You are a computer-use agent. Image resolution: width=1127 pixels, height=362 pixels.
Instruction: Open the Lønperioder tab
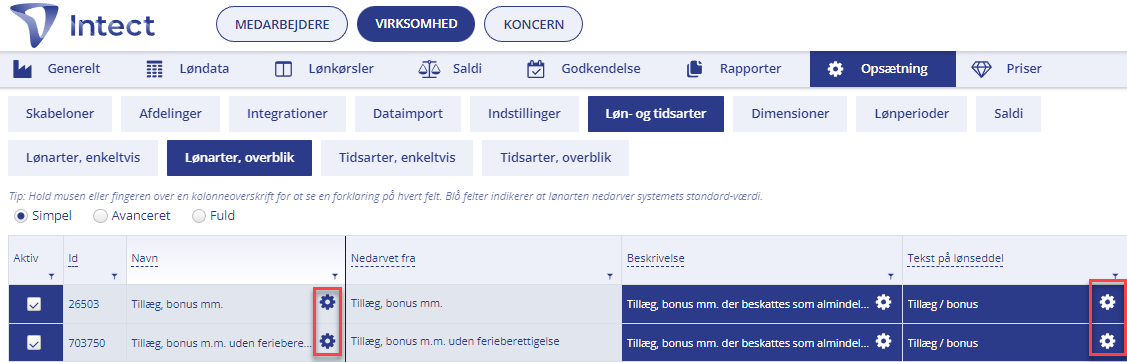click(911, 114)
